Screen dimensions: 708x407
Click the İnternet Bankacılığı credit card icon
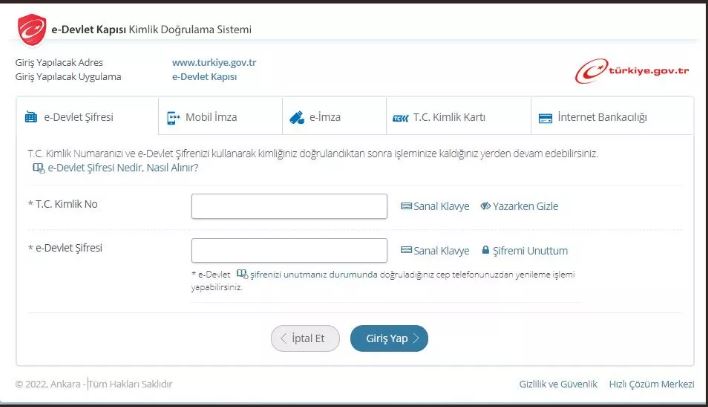[x=545, y=118]
